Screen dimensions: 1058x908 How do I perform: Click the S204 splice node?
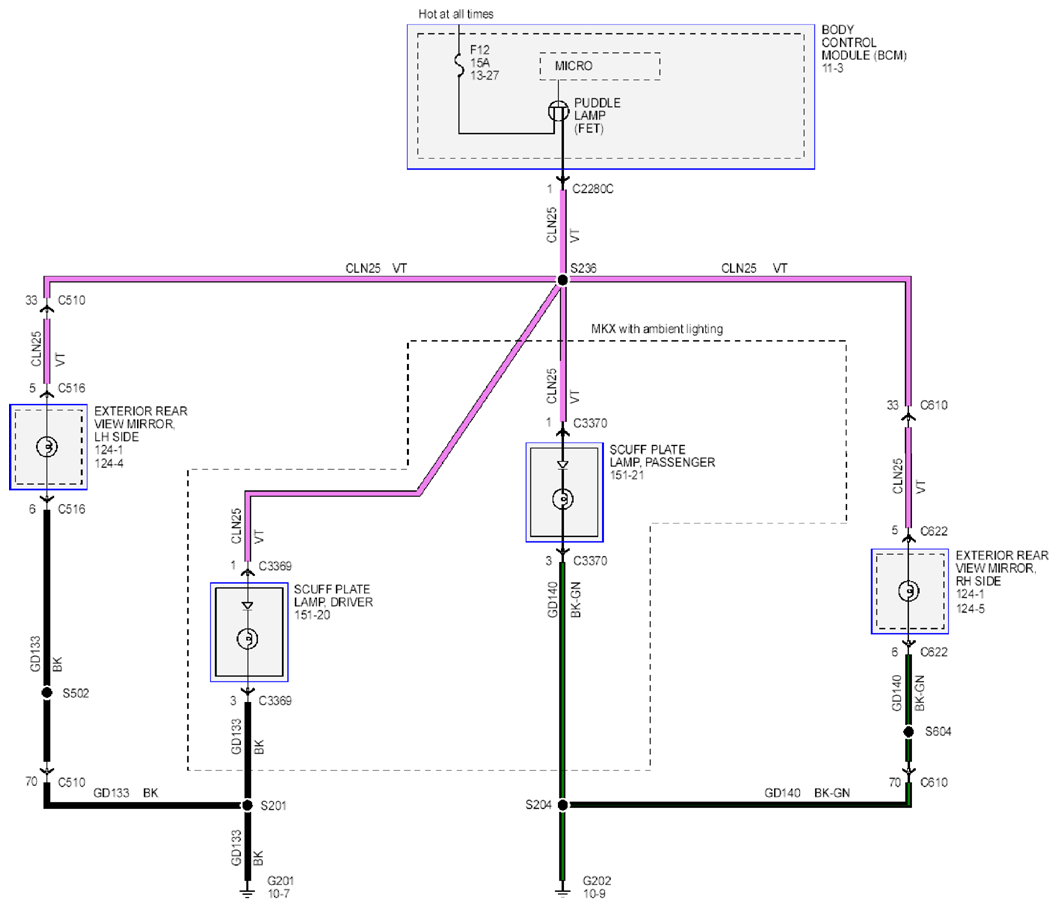[x=563, y=805]
